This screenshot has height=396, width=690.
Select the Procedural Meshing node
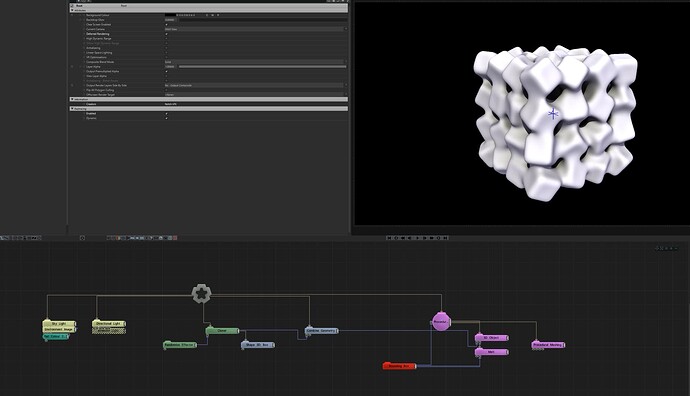click(x=548, y=345)
